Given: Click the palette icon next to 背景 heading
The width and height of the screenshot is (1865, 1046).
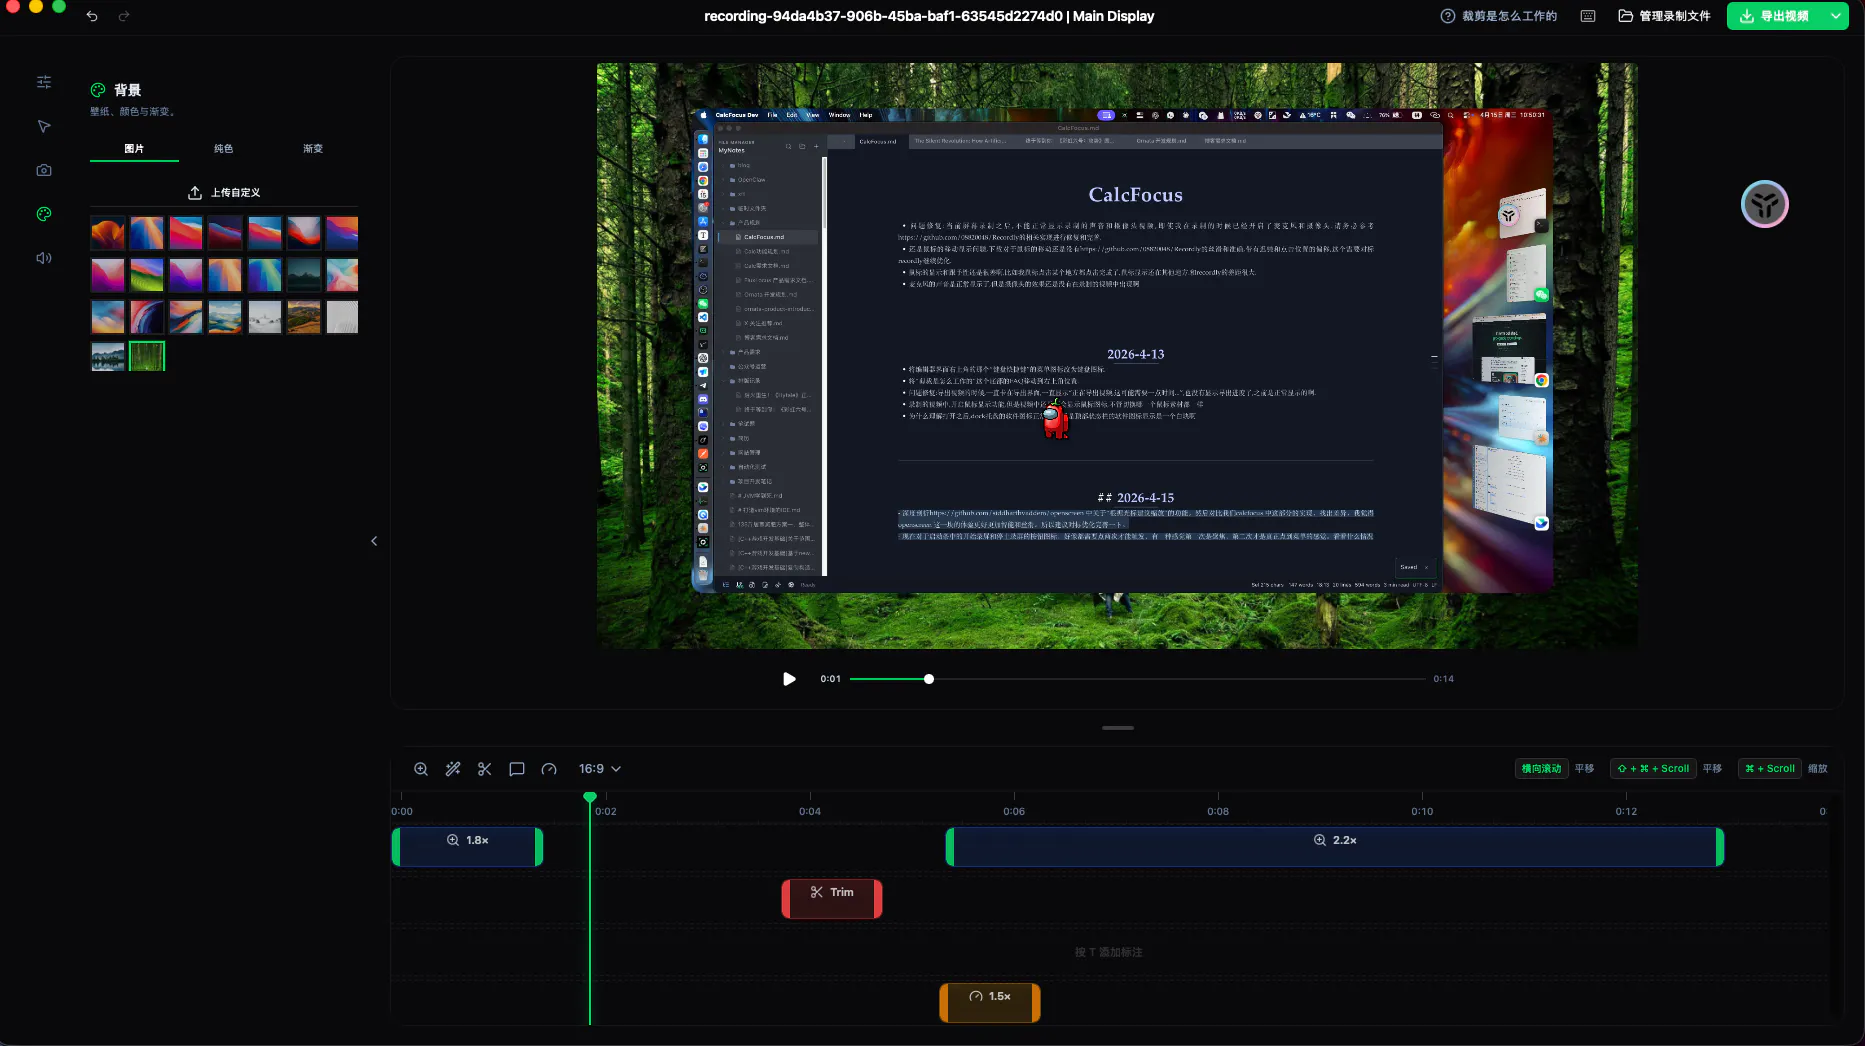Looking at the screenshot, I should (98, 90).
